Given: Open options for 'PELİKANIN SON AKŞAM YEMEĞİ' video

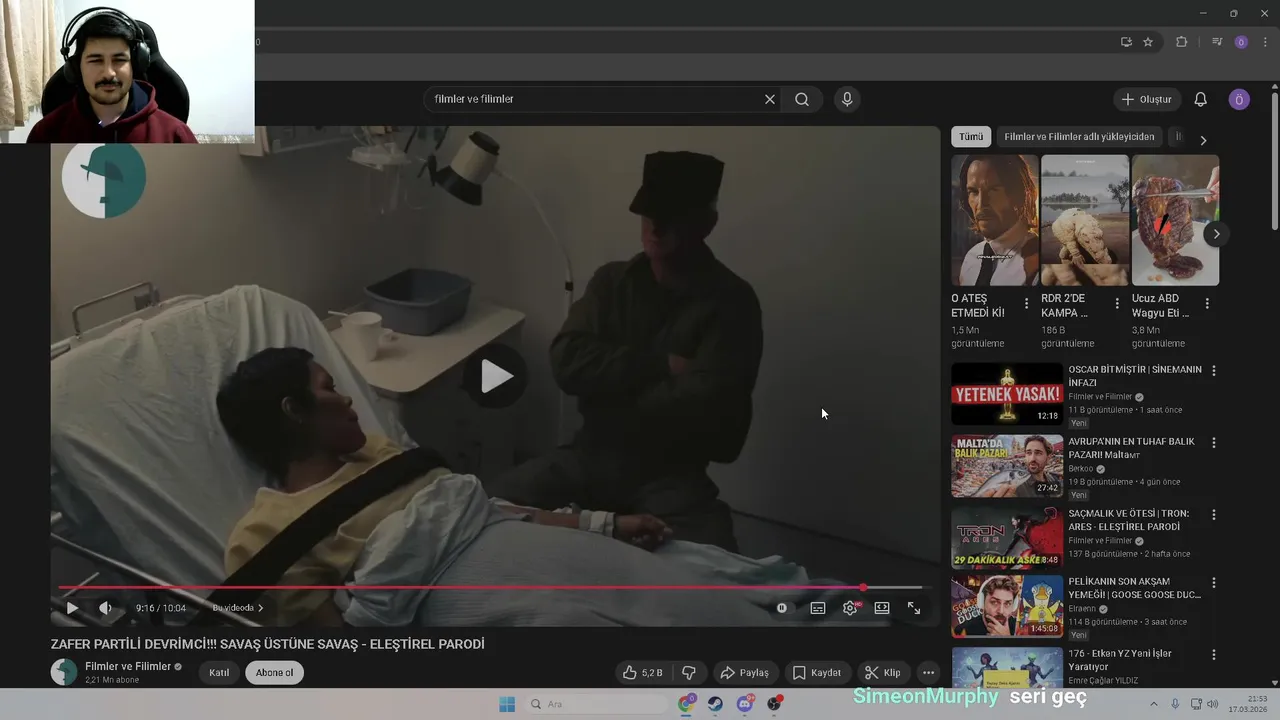Looking at the screenshot, I should [1214, 582].
